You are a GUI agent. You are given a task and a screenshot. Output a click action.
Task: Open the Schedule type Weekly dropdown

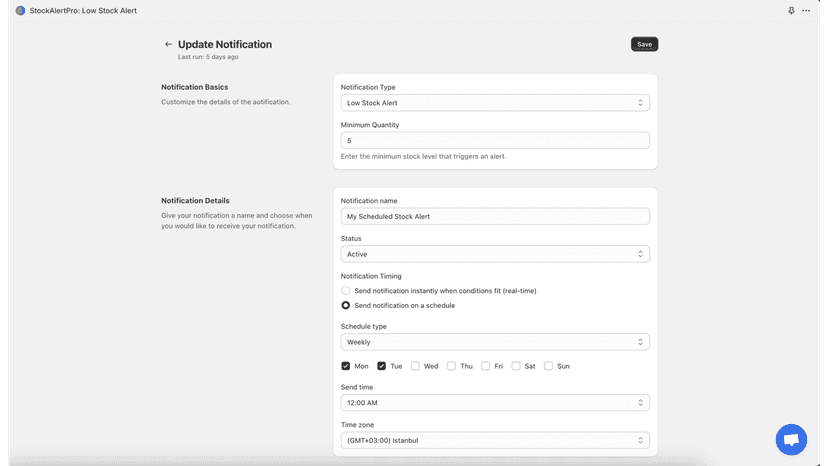(x=495, y=342)
